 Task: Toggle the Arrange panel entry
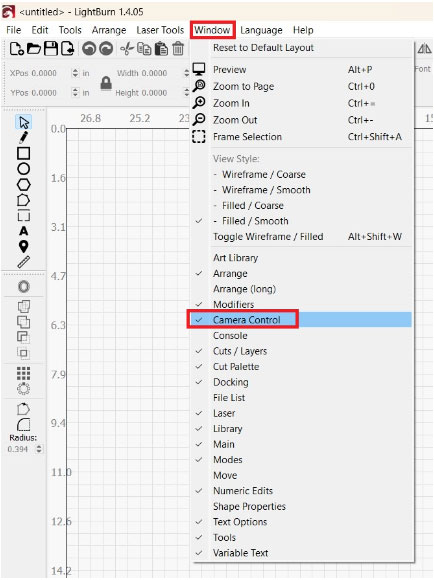coord(300,273)
